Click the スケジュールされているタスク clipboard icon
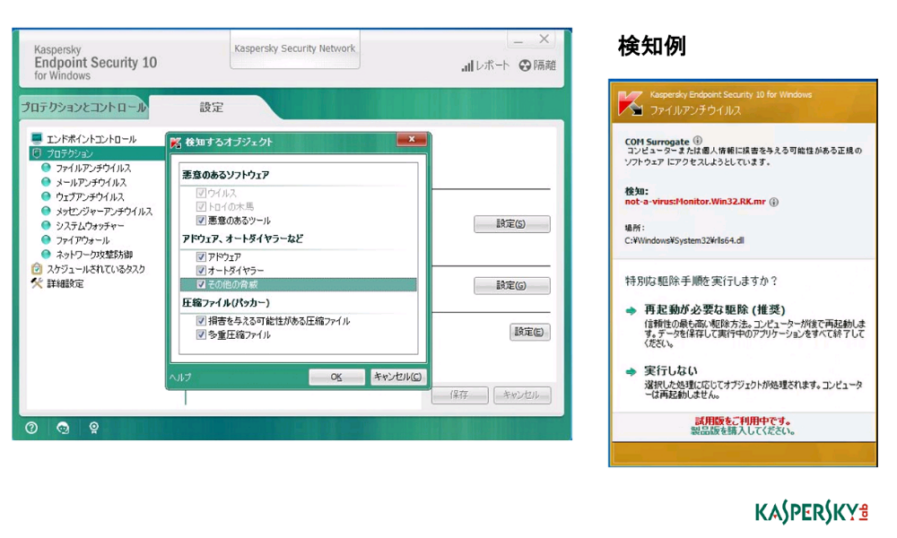 pyautogui.click(x=37, y=268)
